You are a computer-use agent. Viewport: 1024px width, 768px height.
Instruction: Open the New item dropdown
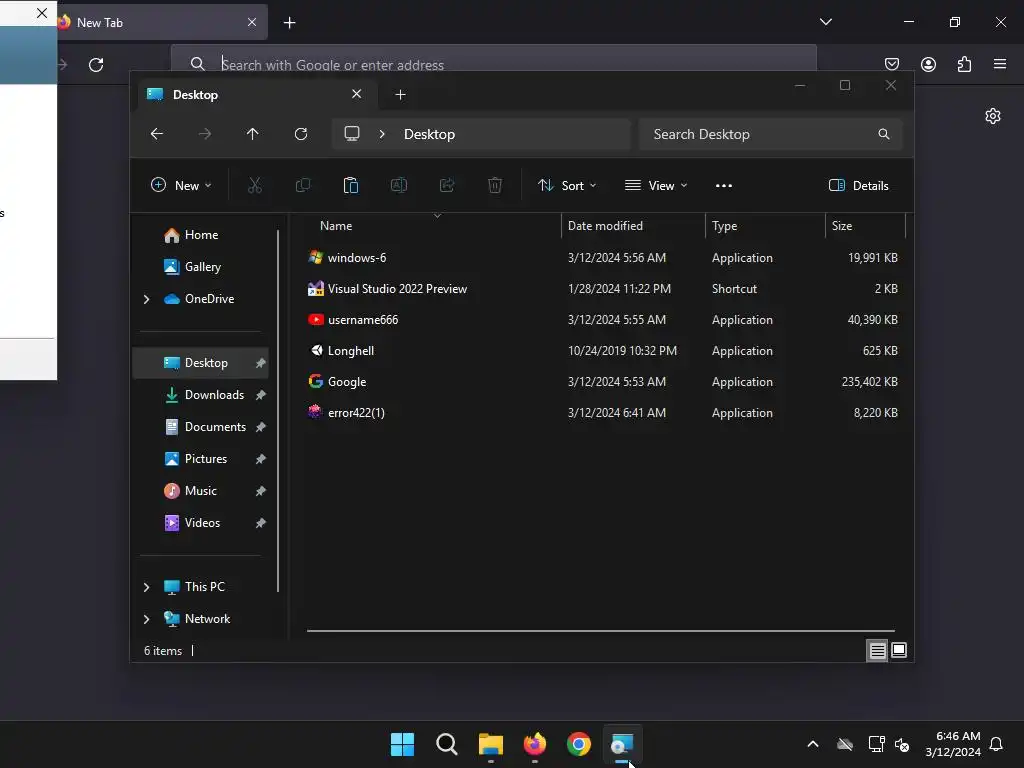pyautogui.click(x=181, y=185)
